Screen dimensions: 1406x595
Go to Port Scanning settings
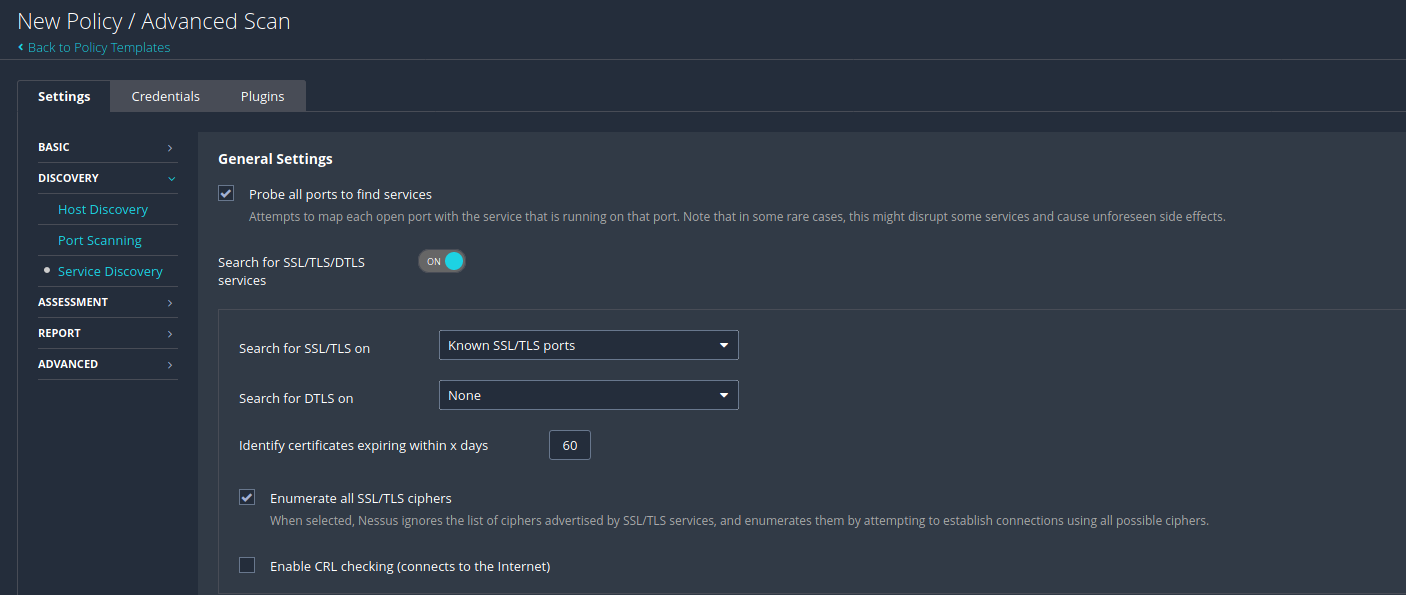coord(100,241)
